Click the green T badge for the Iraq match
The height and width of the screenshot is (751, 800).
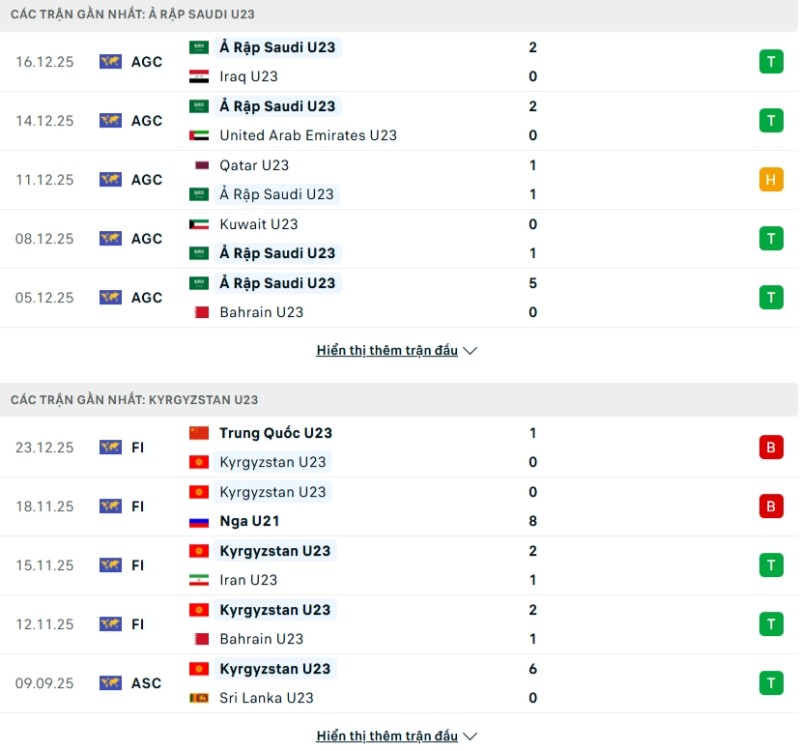(x=771, y=61)
